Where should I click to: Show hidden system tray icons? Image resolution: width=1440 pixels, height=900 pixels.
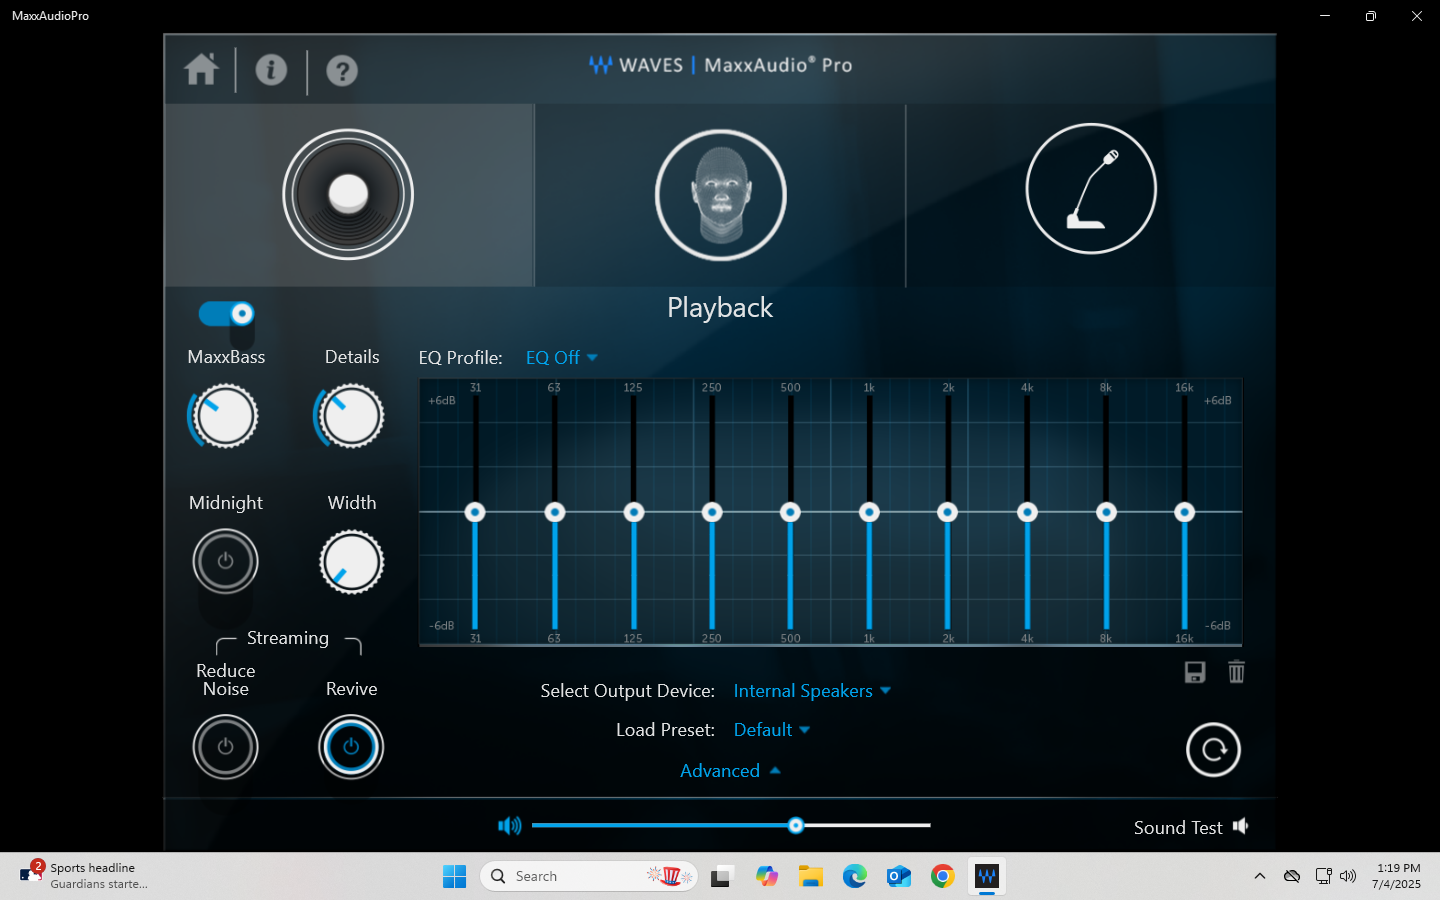click(1260, 877)
